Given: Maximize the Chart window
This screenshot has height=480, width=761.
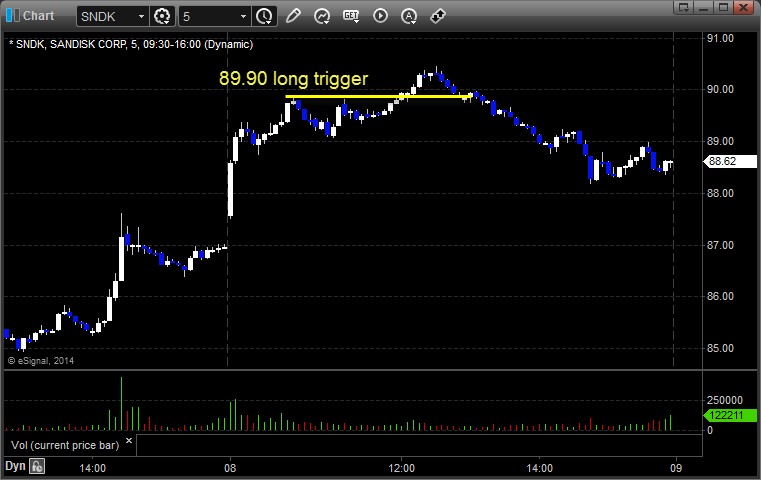Looking at the screenshot, I should pyautogui.click(x=723, y=7).
